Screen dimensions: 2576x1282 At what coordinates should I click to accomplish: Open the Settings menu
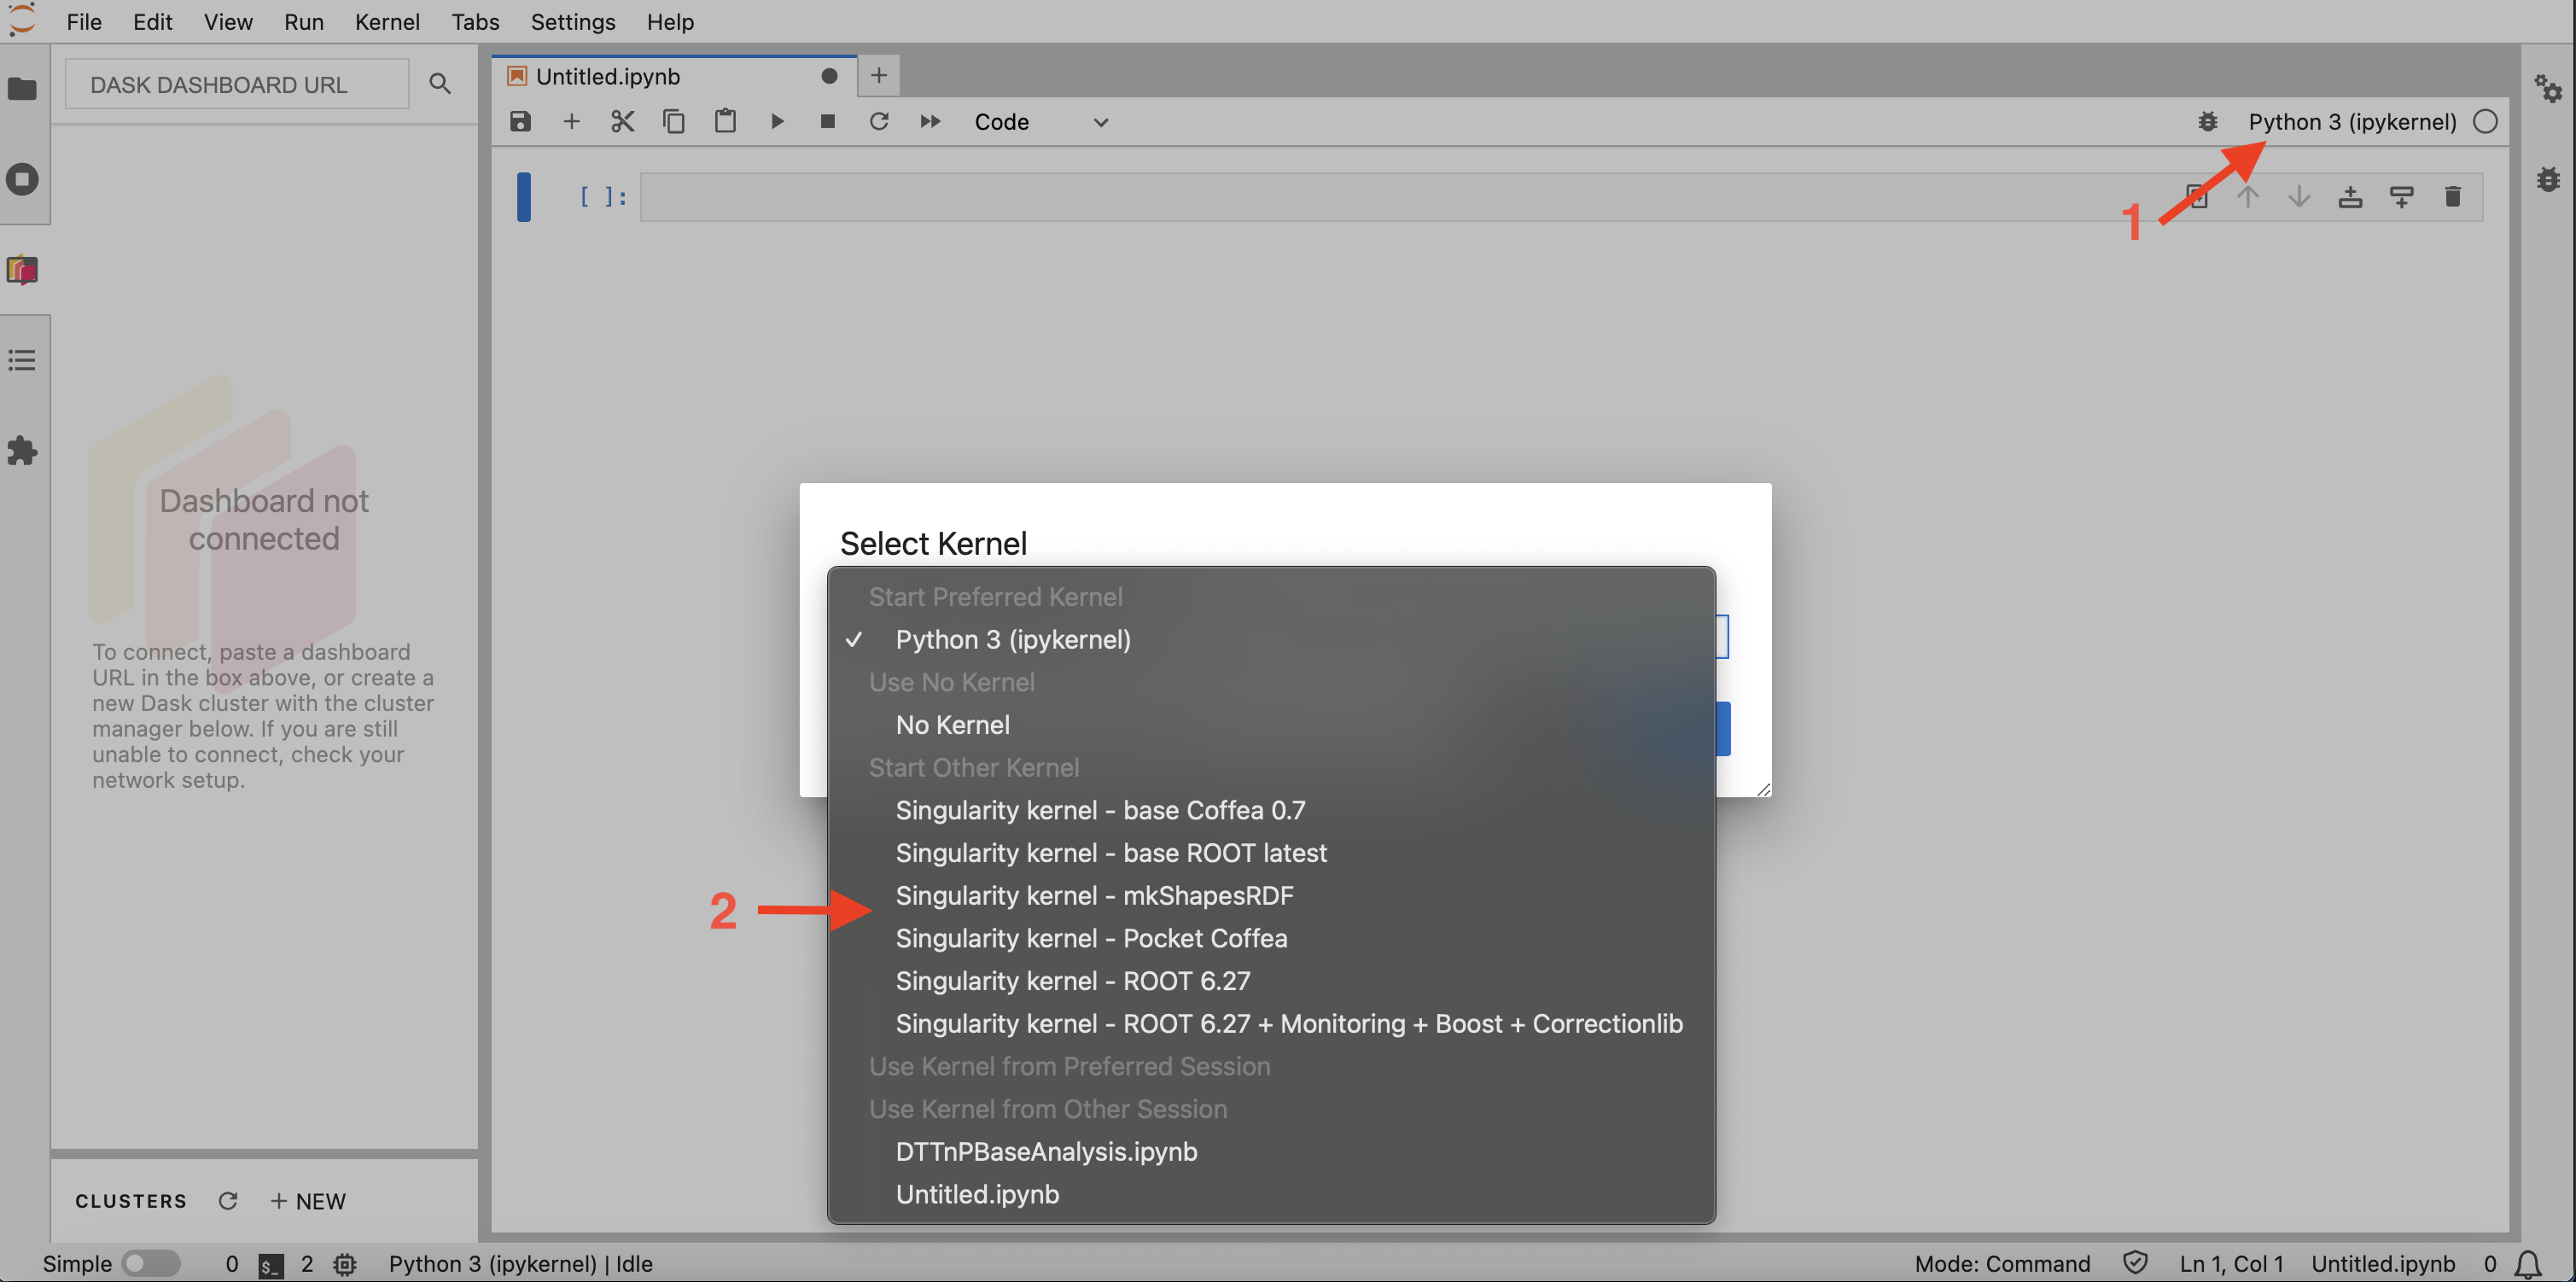(573, 21)
